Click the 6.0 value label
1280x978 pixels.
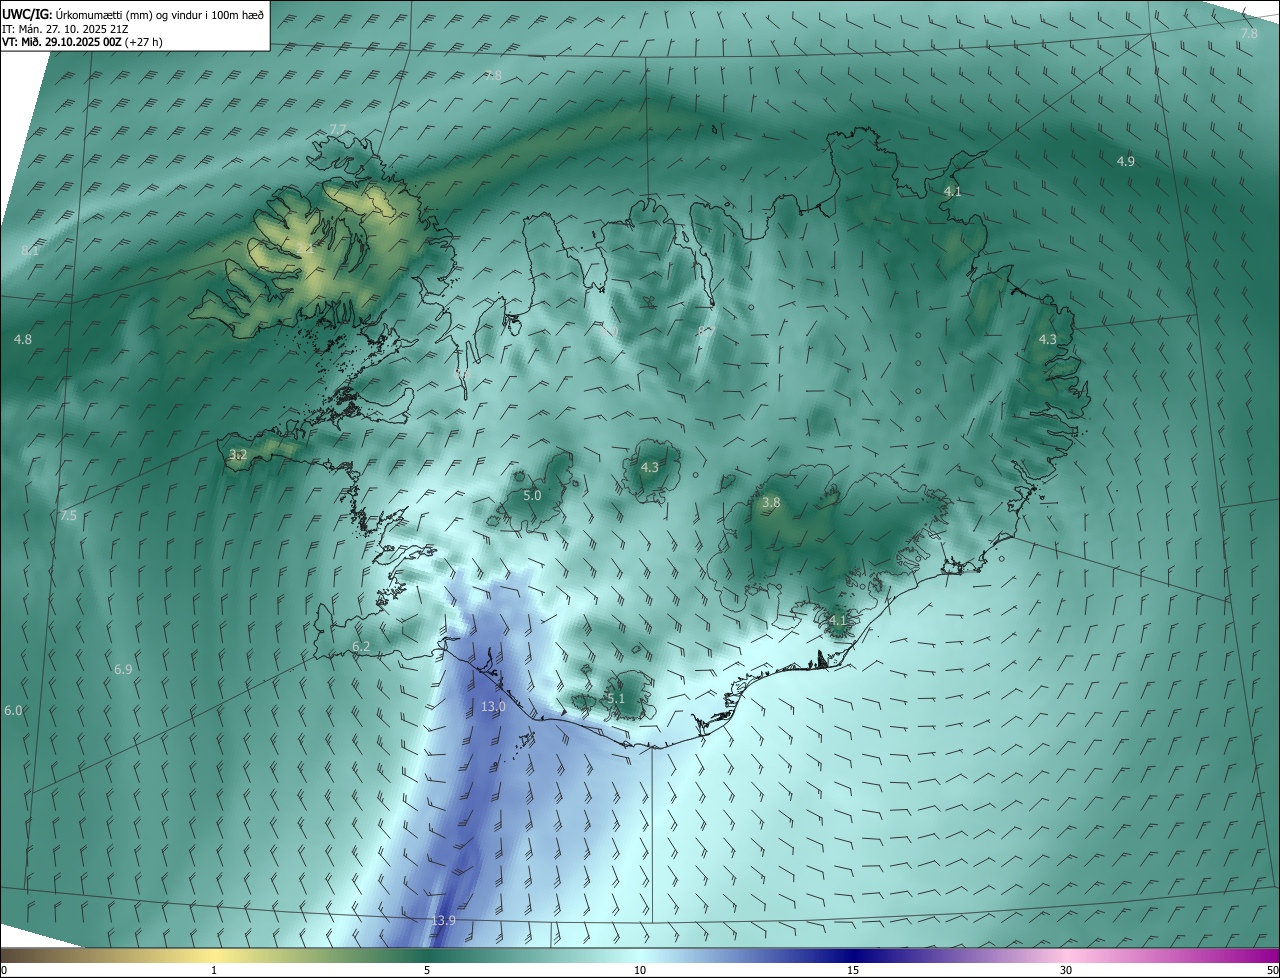point(13,710)
